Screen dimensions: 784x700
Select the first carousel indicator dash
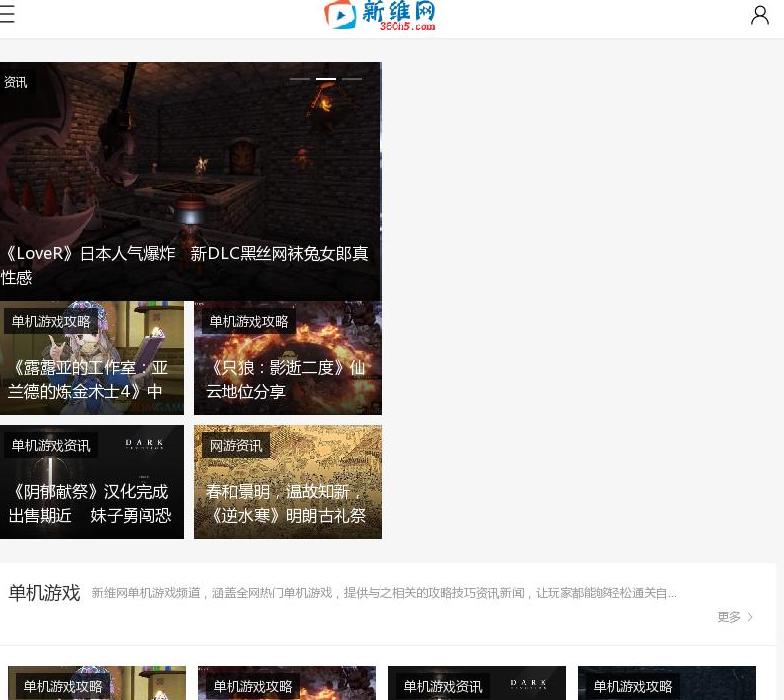300,79
